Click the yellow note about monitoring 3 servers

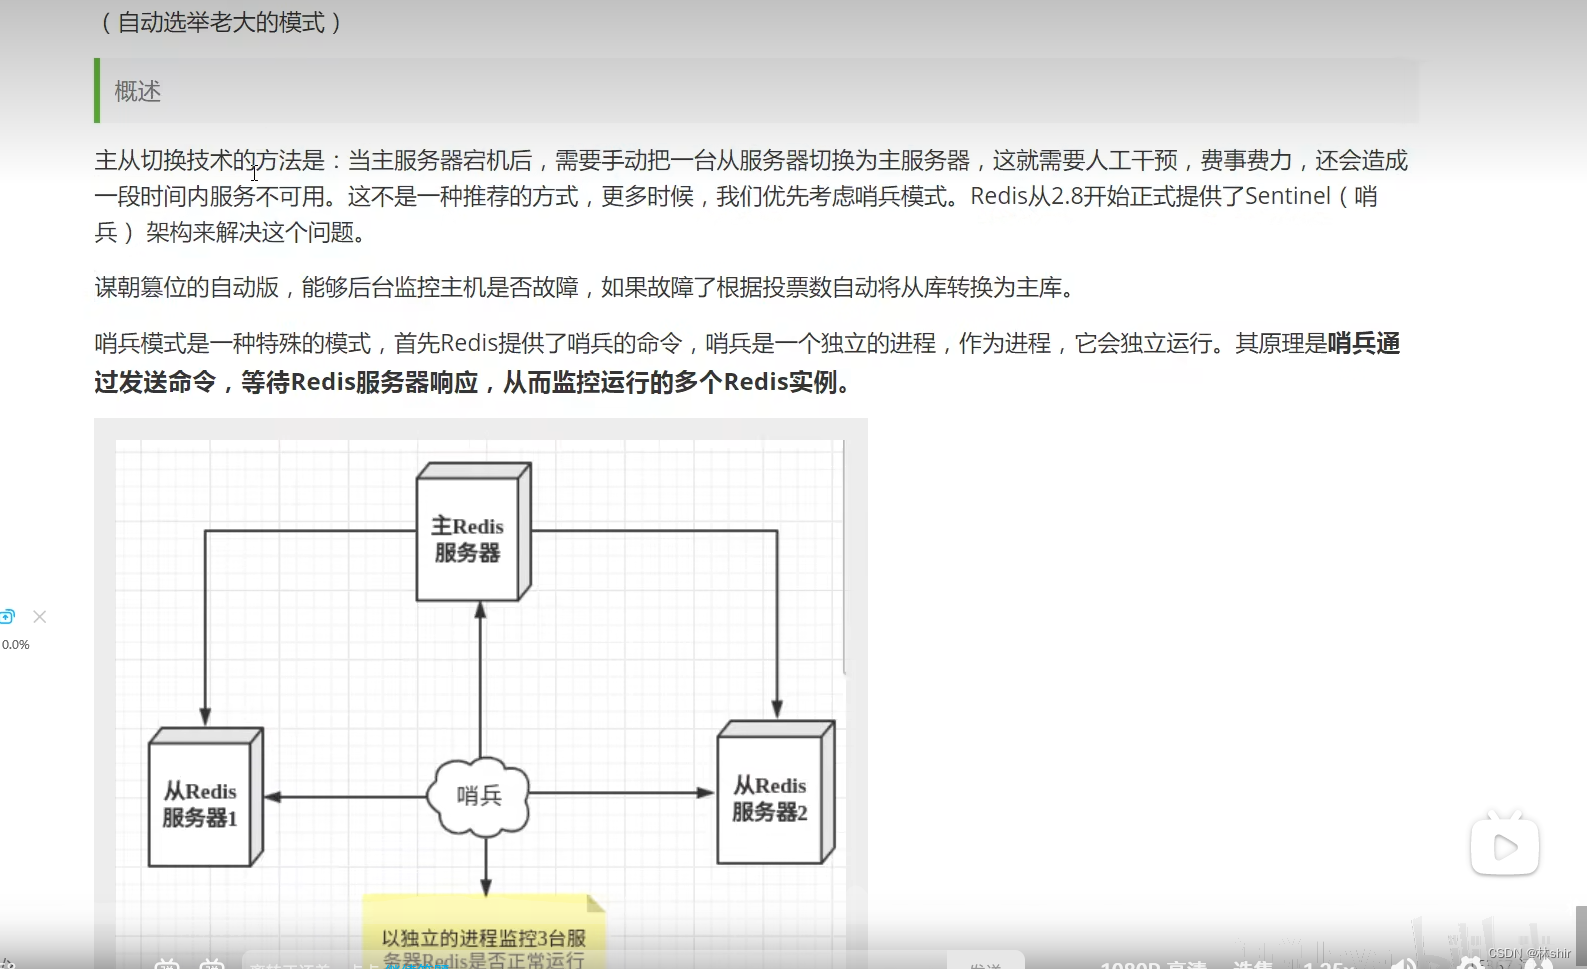[x=484, y=932]
